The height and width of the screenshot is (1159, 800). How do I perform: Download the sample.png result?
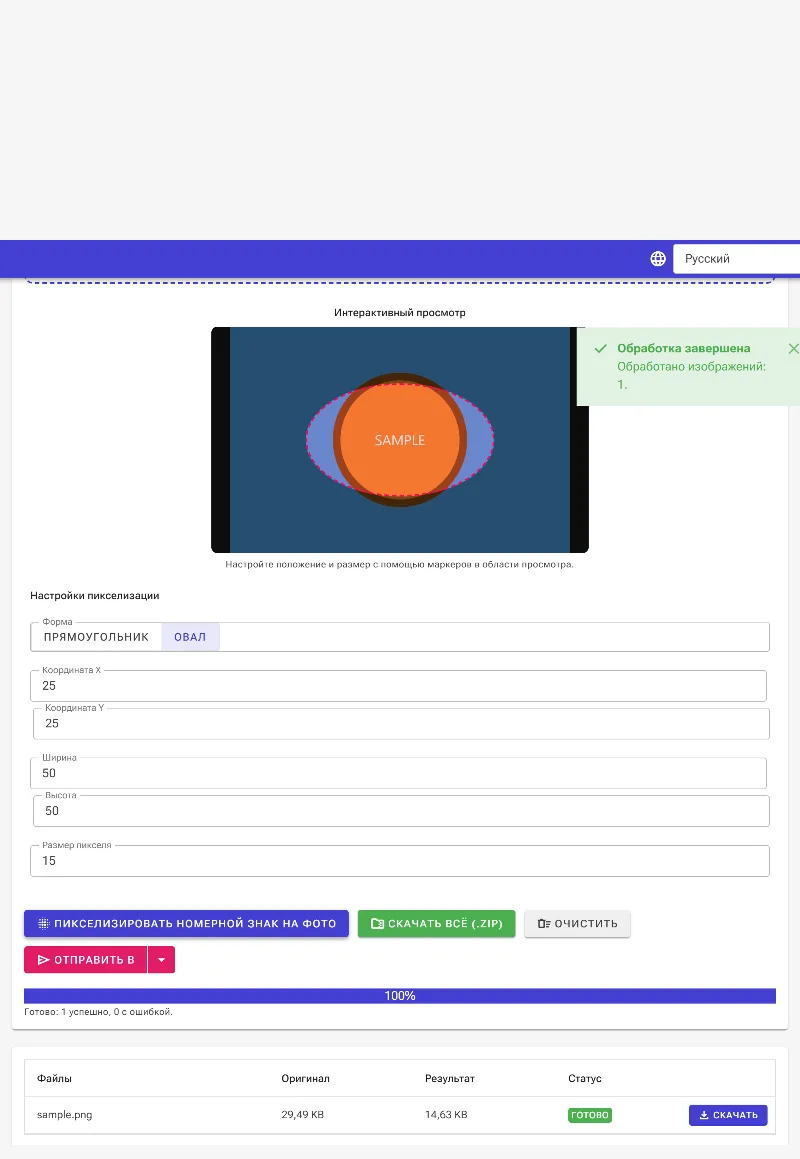coord(728,1115)
